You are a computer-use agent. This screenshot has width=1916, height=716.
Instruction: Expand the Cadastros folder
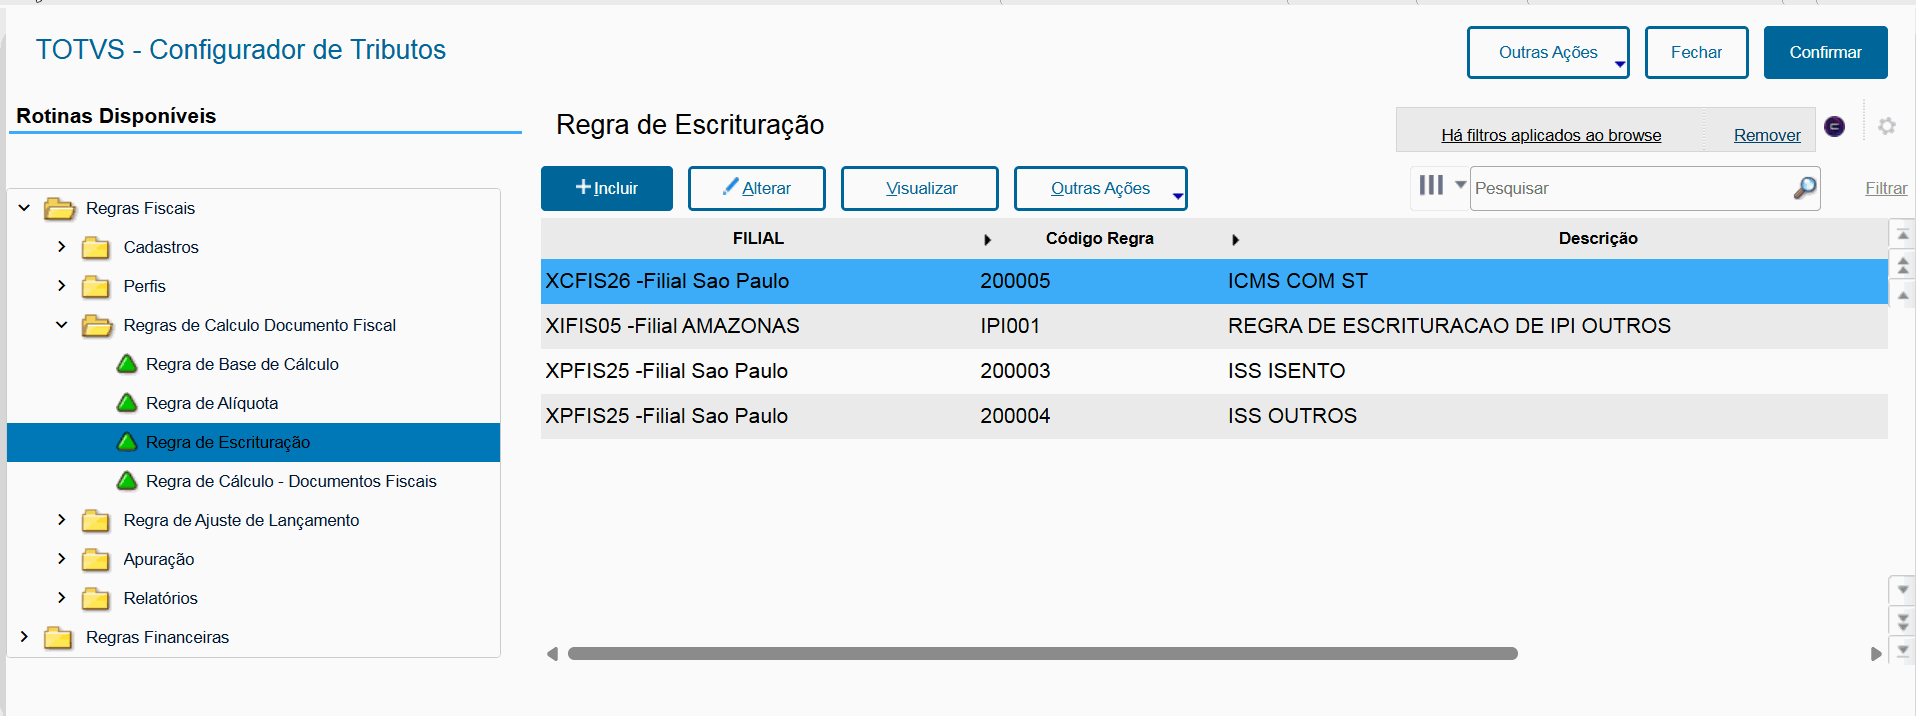[x=62, y=247]
